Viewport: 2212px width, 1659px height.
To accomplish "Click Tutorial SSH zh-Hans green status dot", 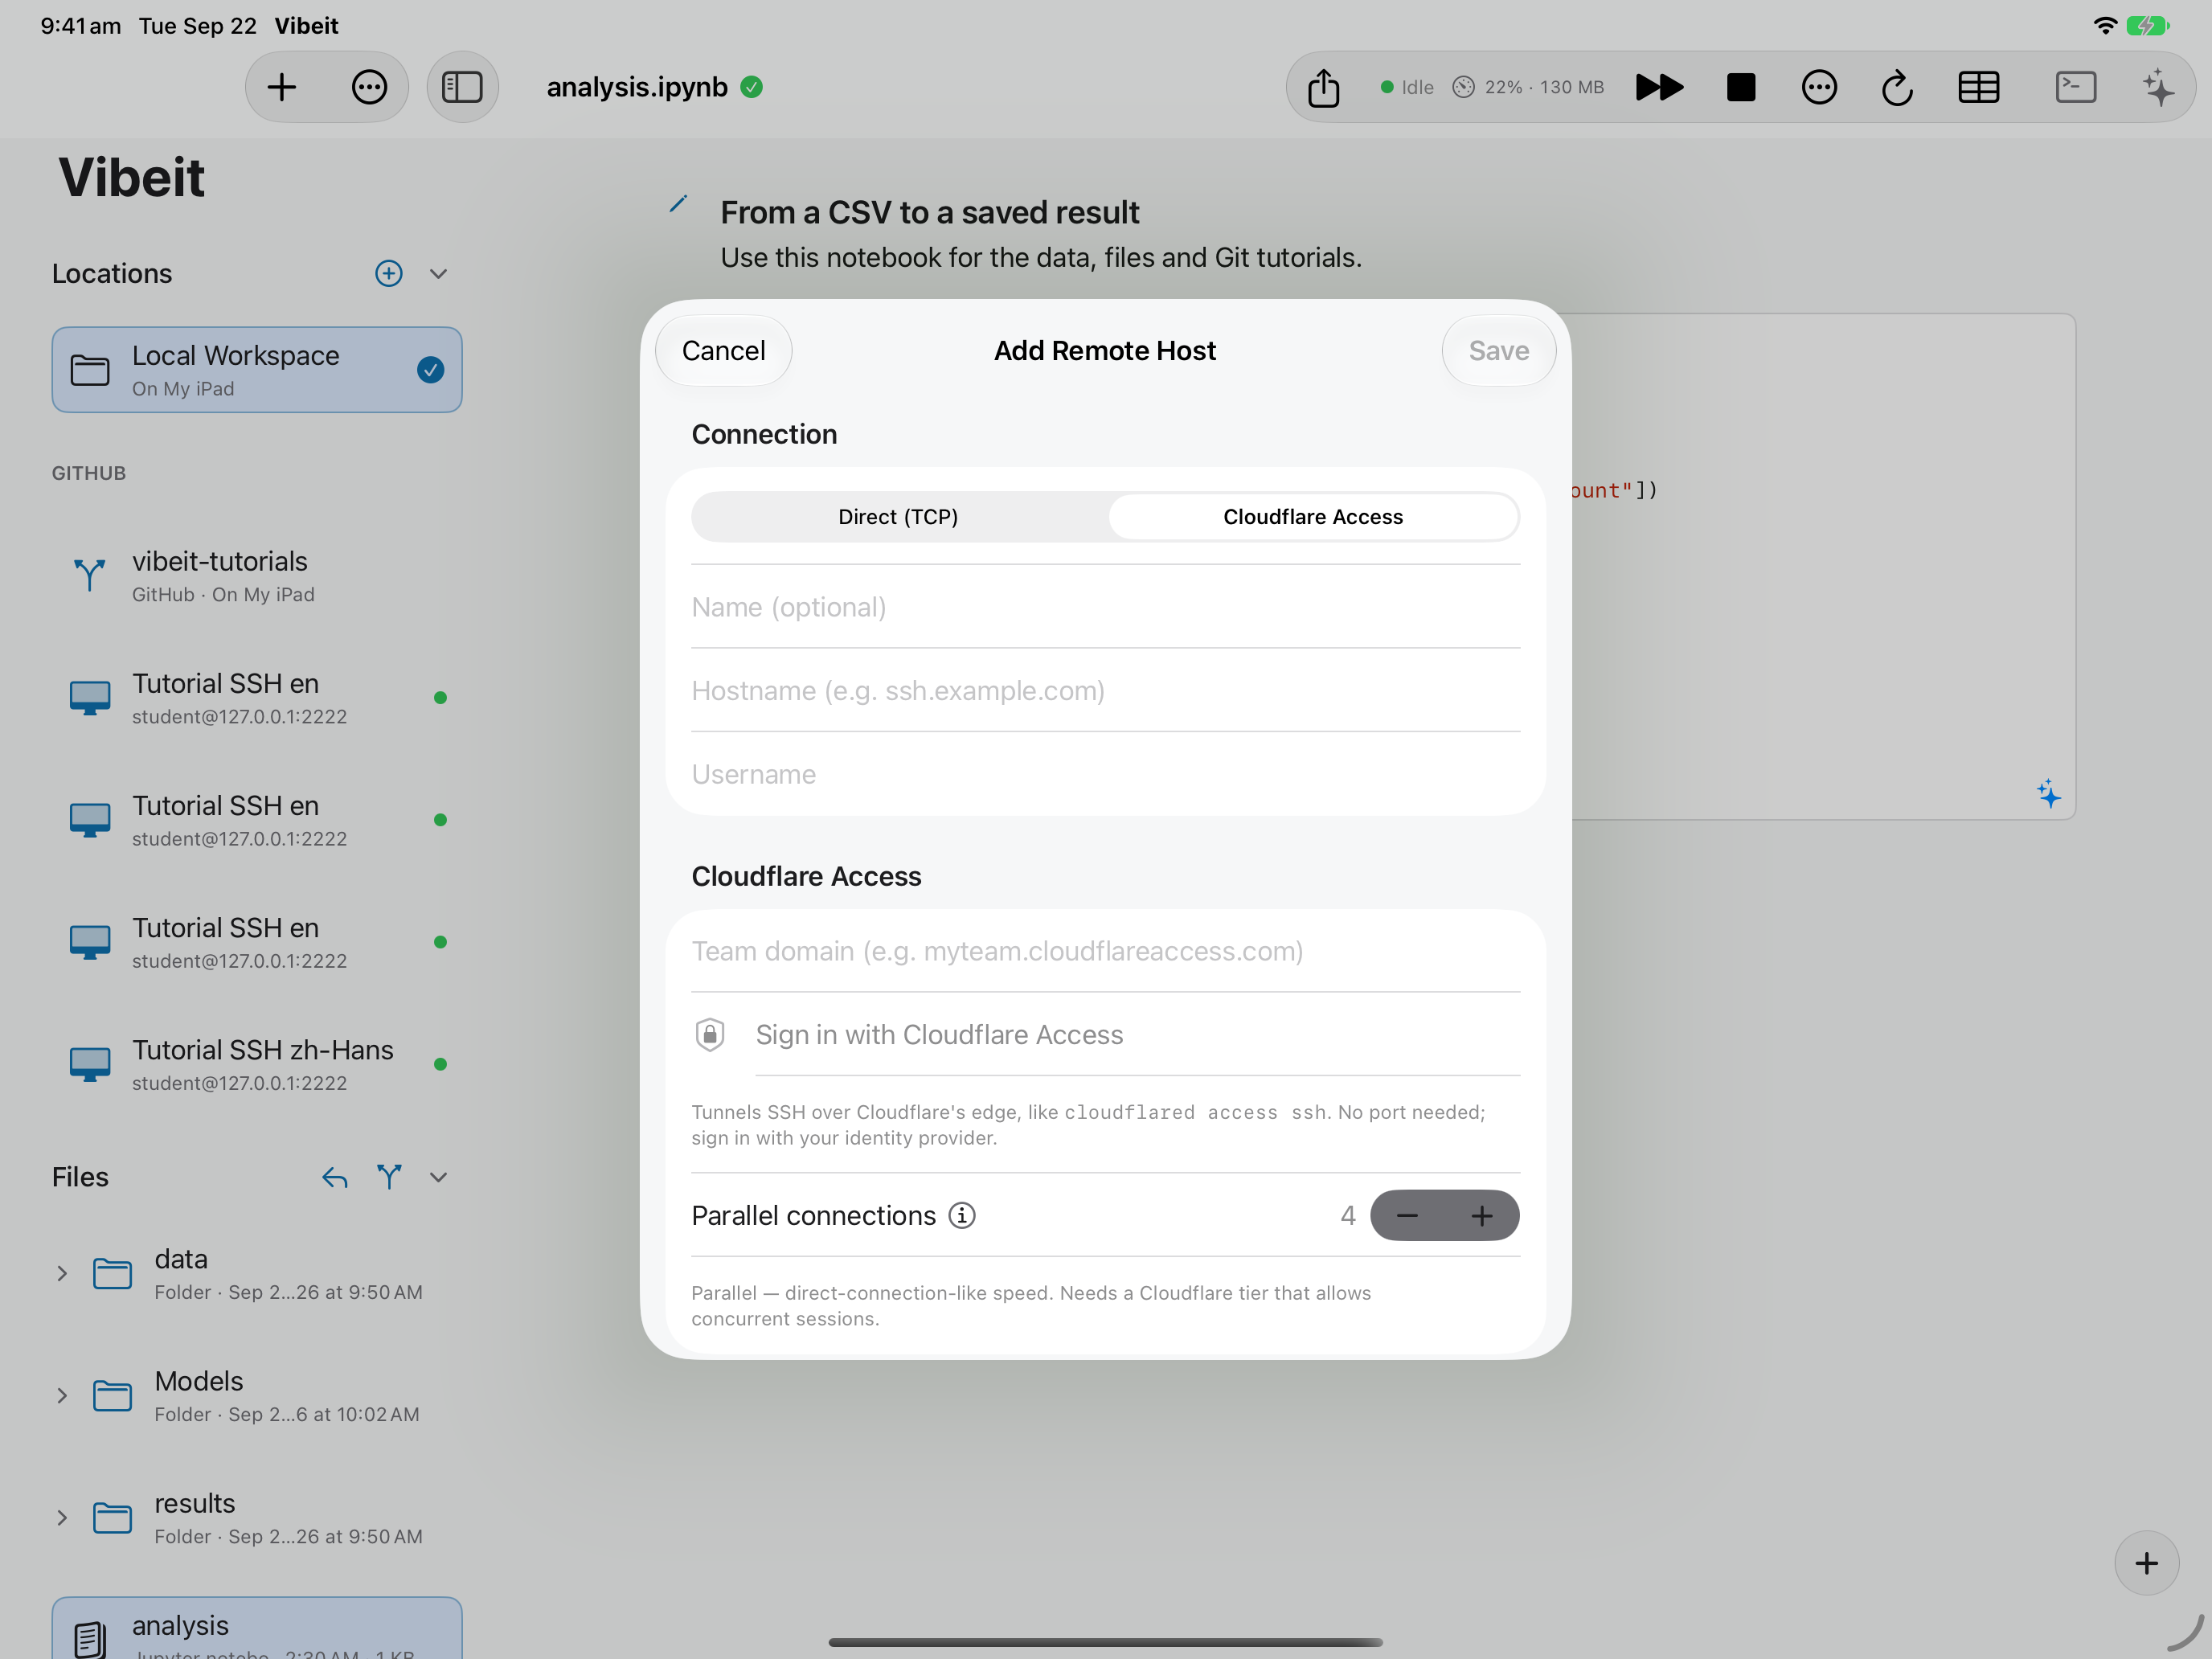I will (x=440, y=1064).
